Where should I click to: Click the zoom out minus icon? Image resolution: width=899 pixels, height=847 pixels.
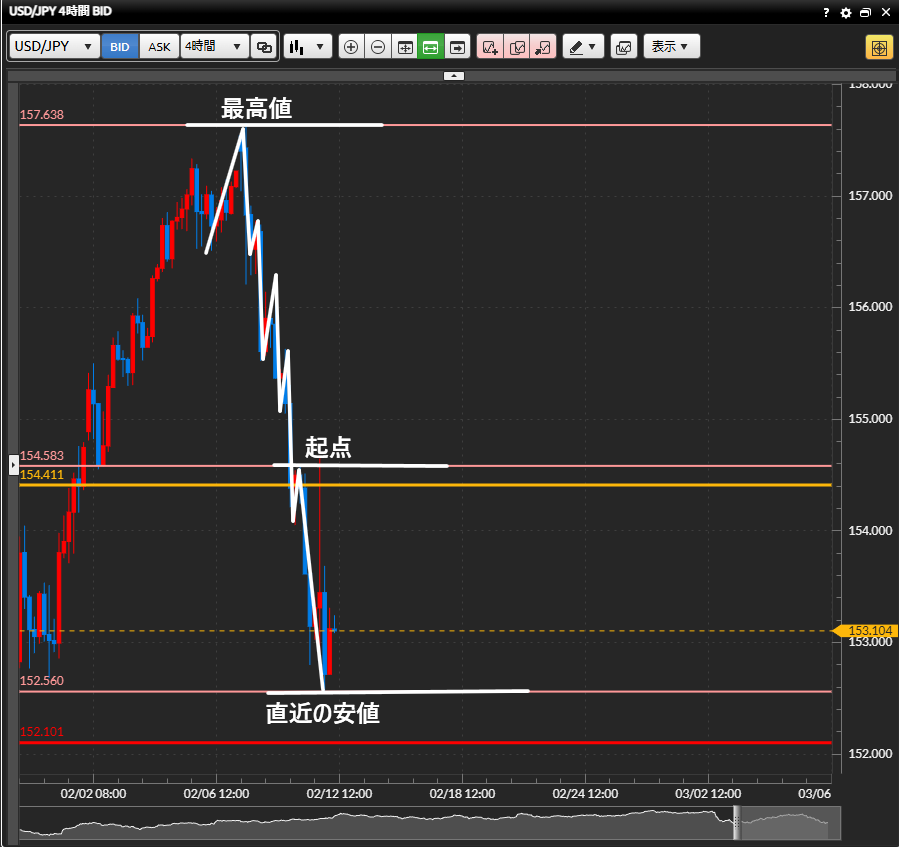pos(378,47)
